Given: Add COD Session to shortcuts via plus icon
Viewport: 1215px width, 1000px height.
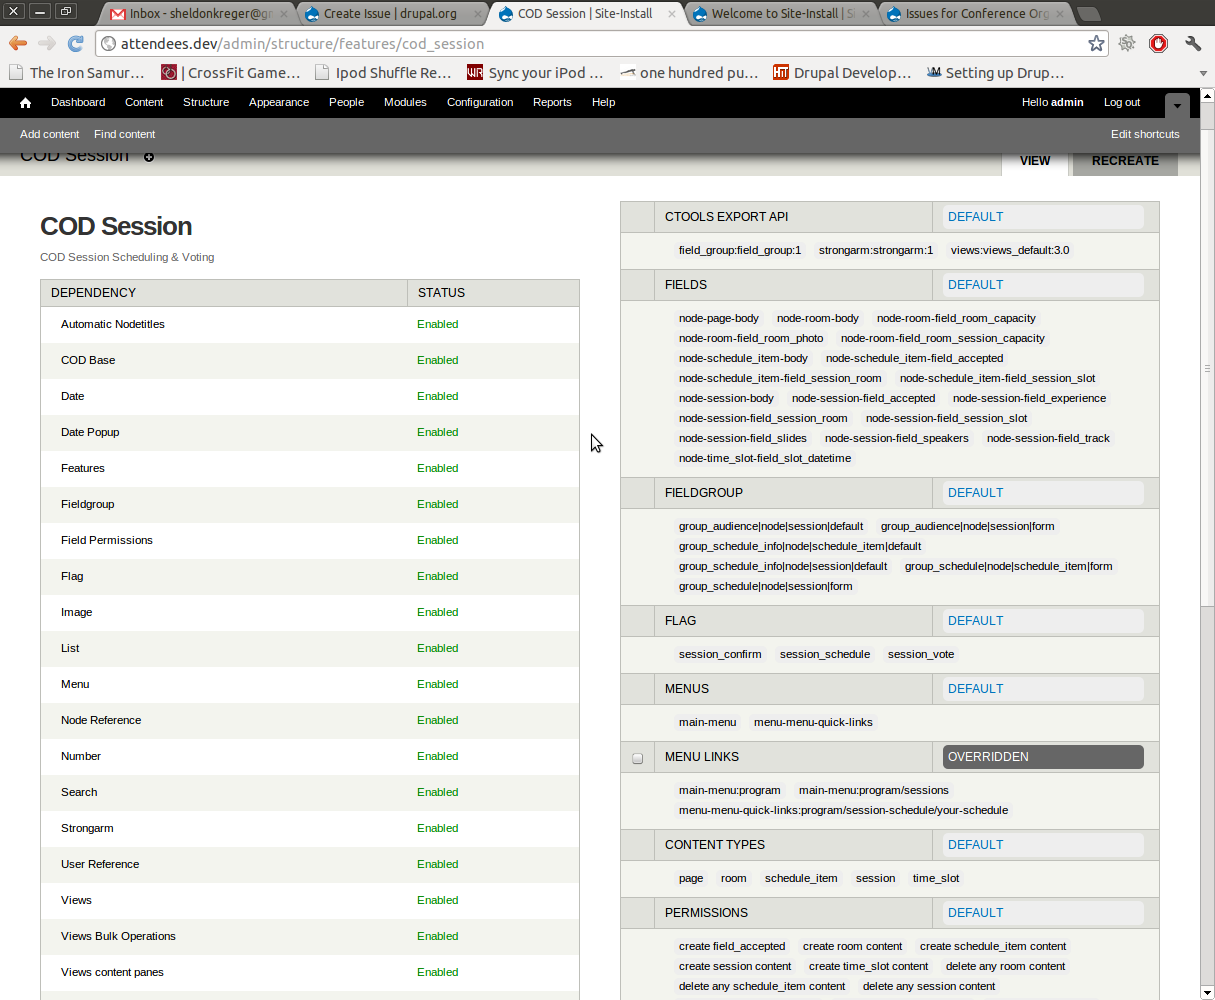Looking at the screenshot, I should tap(149, 157).
